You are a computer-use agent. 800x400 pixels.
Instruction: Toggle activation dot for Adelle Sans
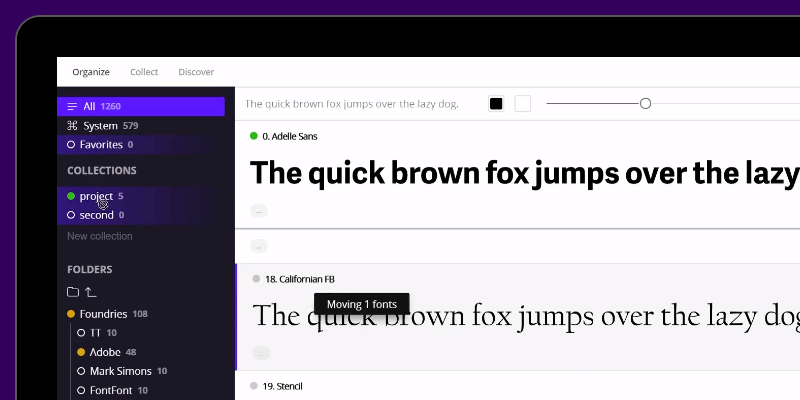coord(254,136)
